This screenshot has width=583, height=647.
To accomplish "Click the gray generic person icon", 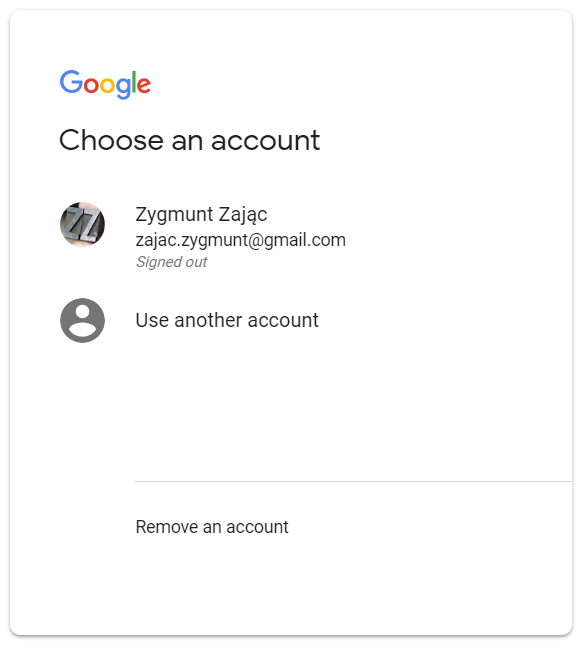I will (82, 320).
